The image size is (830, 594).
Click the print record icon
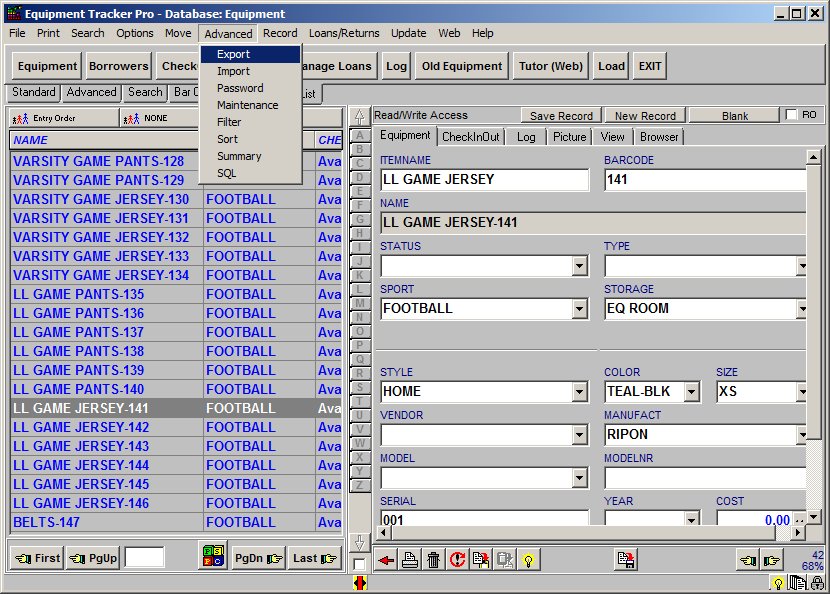click(x=409, y=560)
